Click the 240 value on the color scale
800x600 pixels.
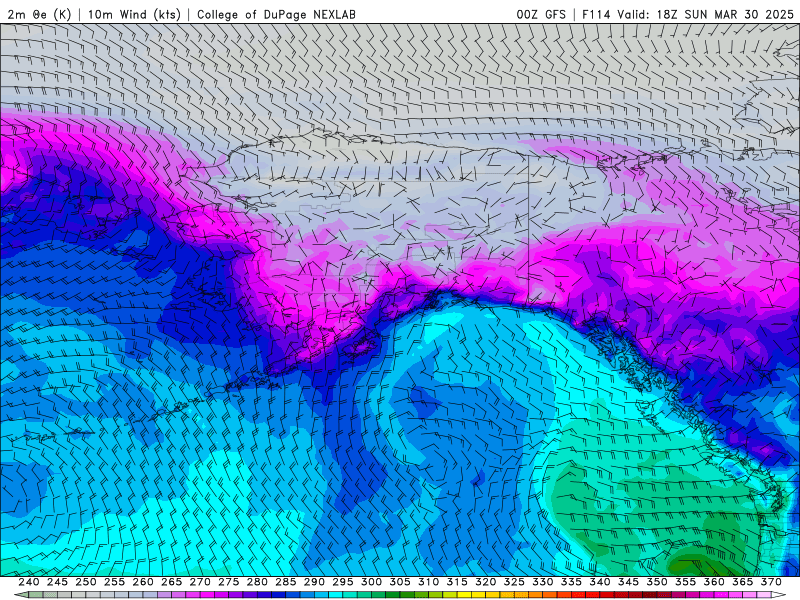tap(29, 582)
